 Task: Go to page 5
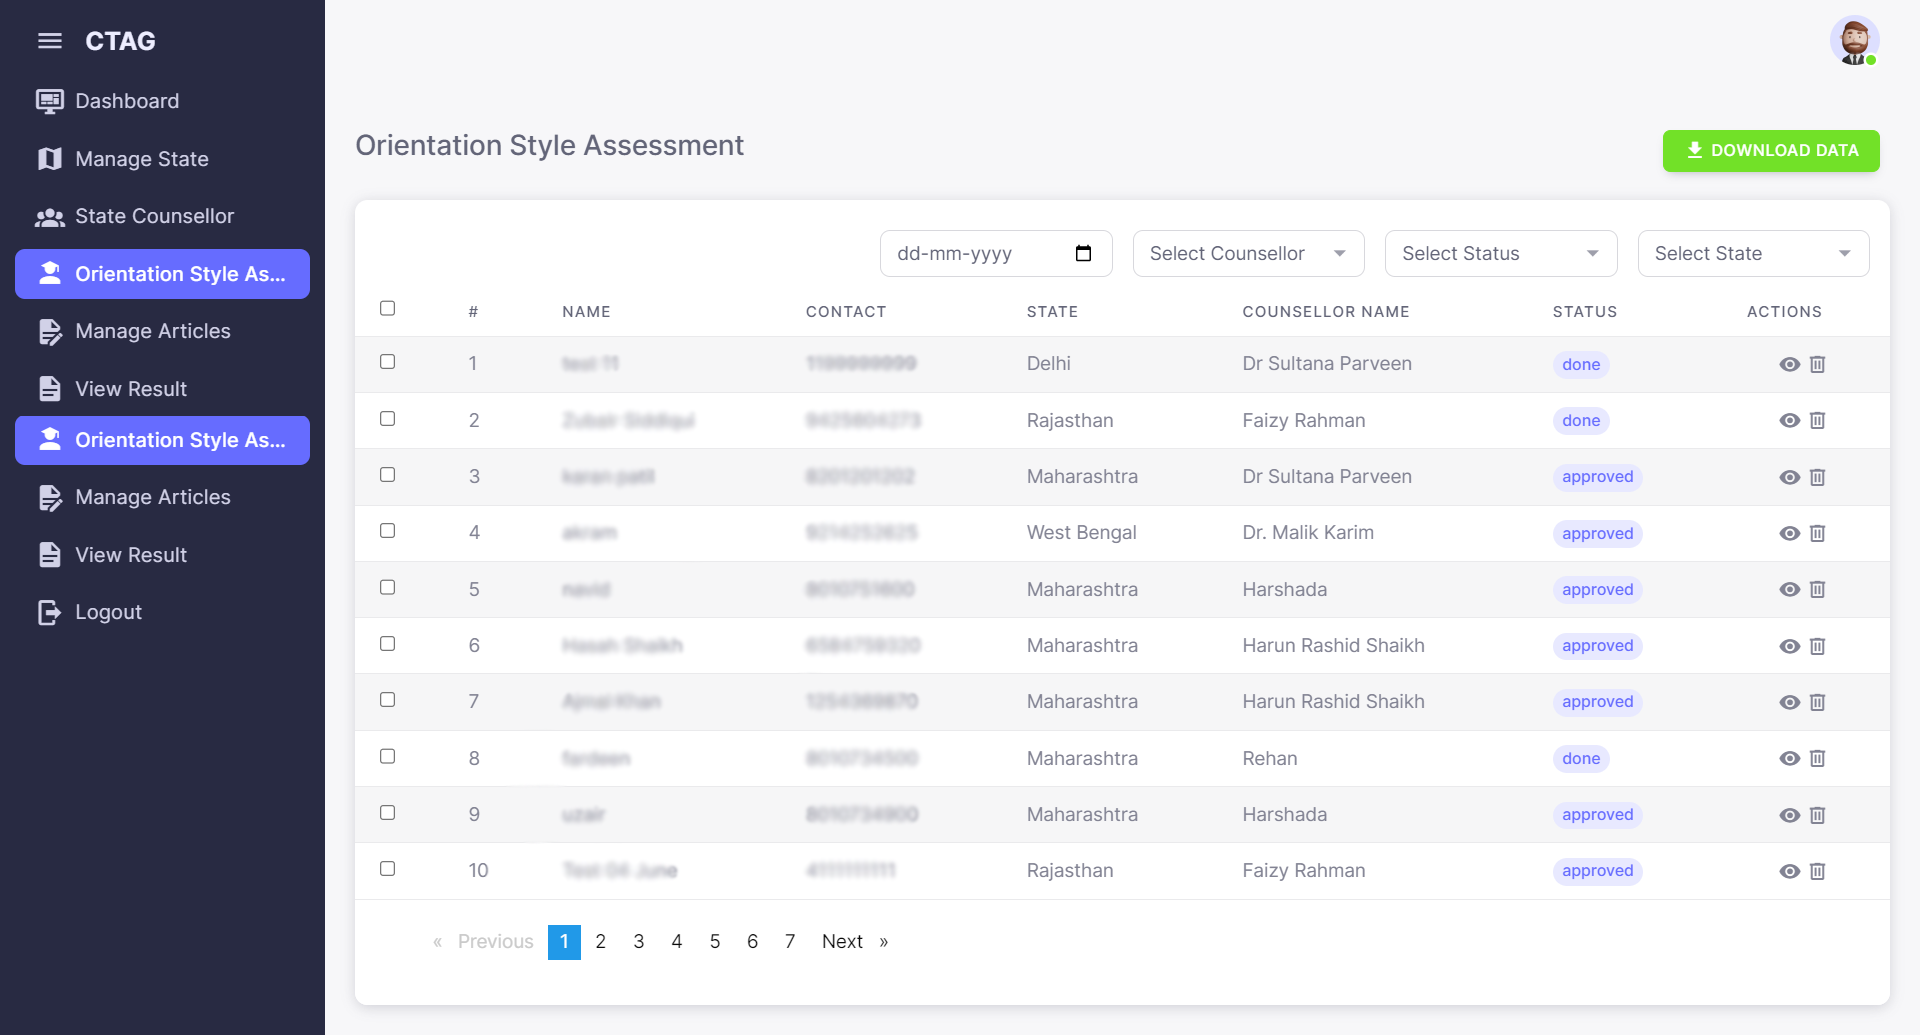click(x=715, y=942)
